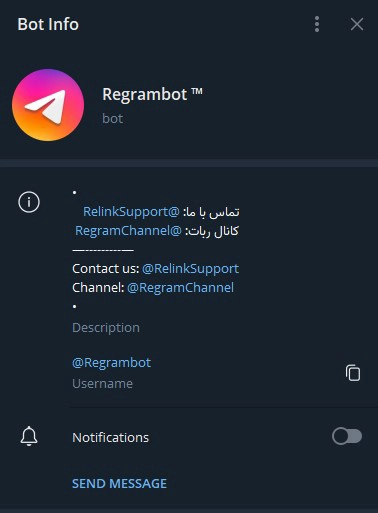Click the Persian text کانال ربات
Viewport: 378px width, 513px height.
click(212, 231)
